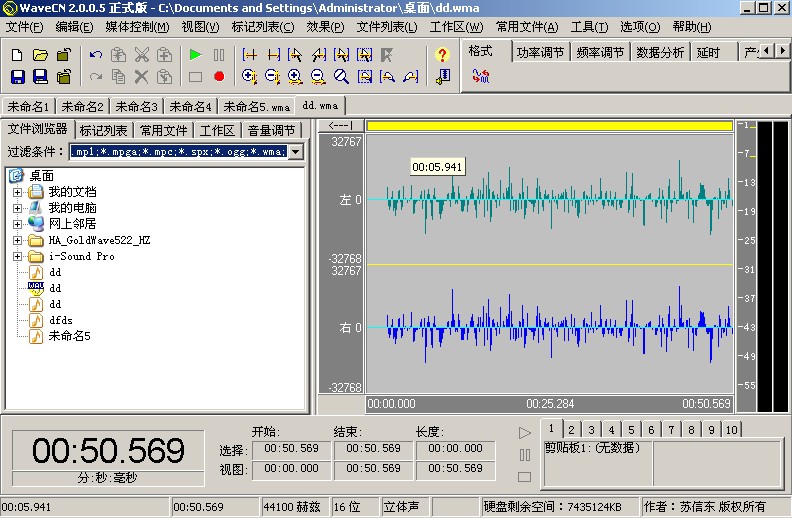Click the red record button
This screenshot has width=792, height=518.
coord(219,77)
